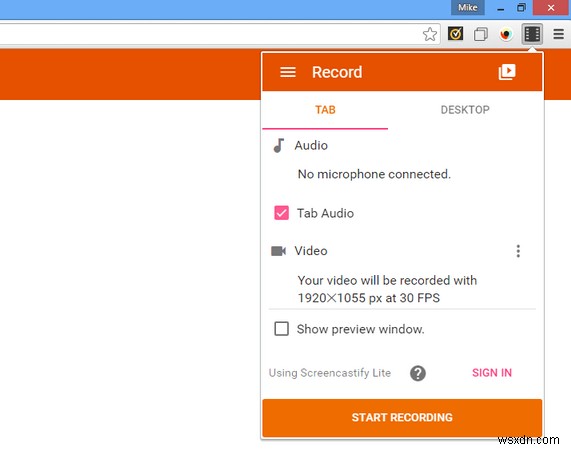The width and height of the screenshot is (571, 450).
Task: Click the SIGN IN link
Action: click(x=492, y=373)
